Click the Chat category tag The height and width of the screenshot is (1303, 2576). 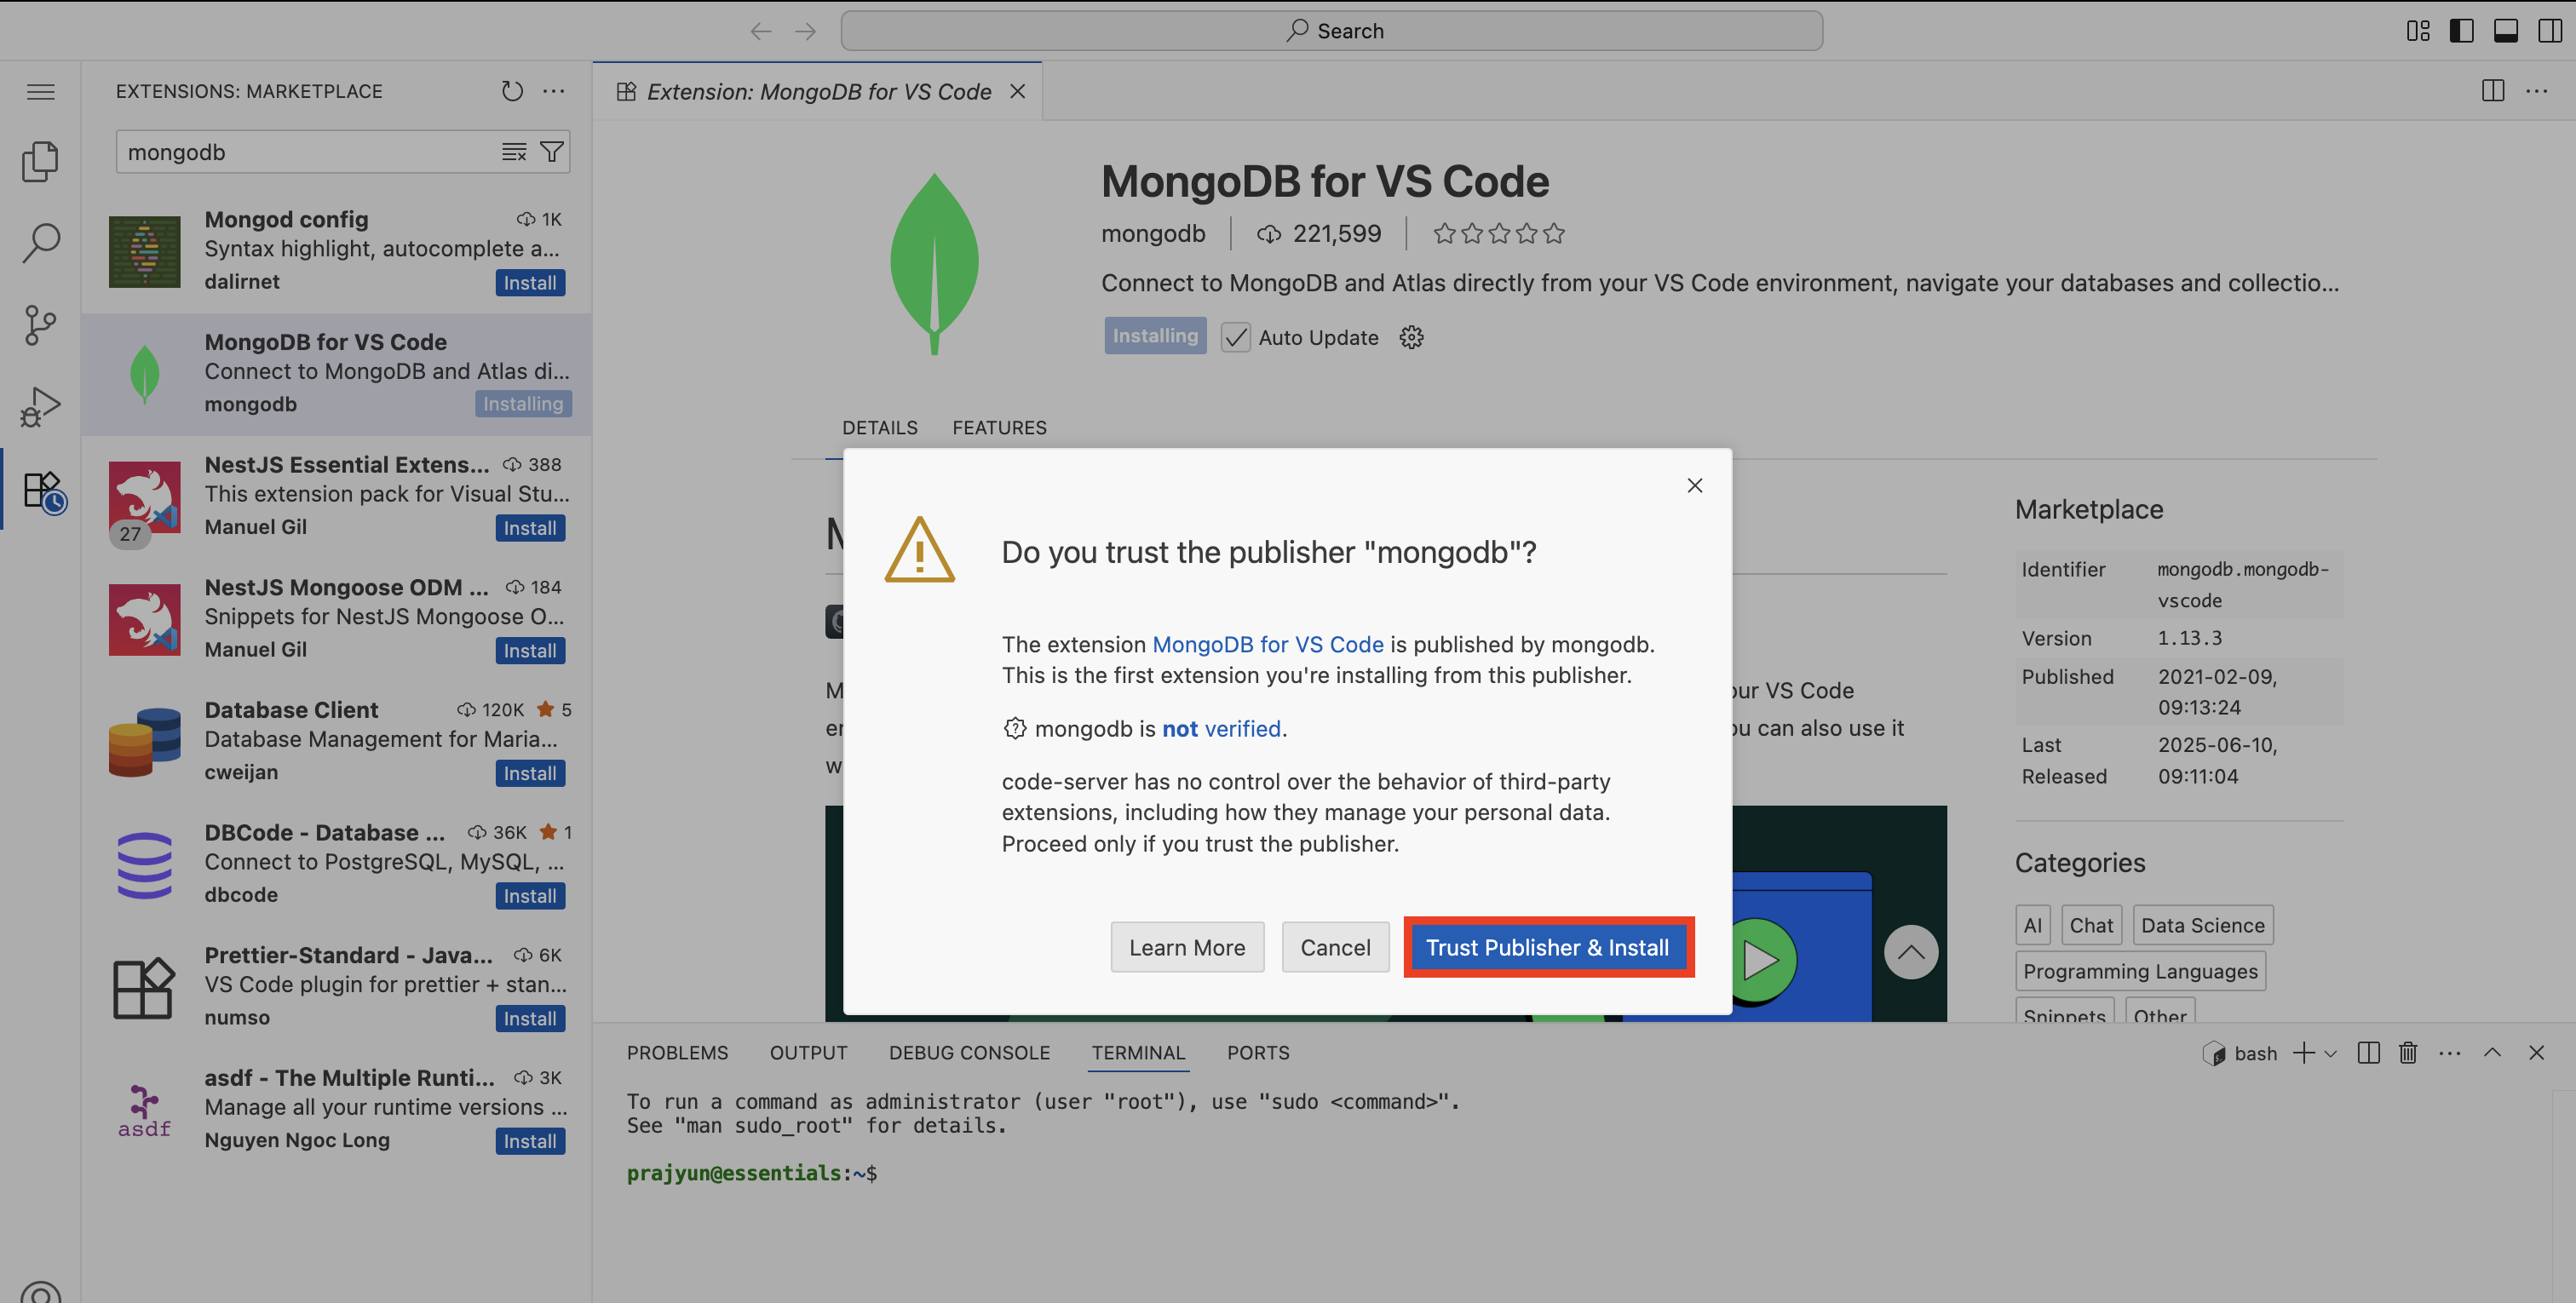point(2091,925)
